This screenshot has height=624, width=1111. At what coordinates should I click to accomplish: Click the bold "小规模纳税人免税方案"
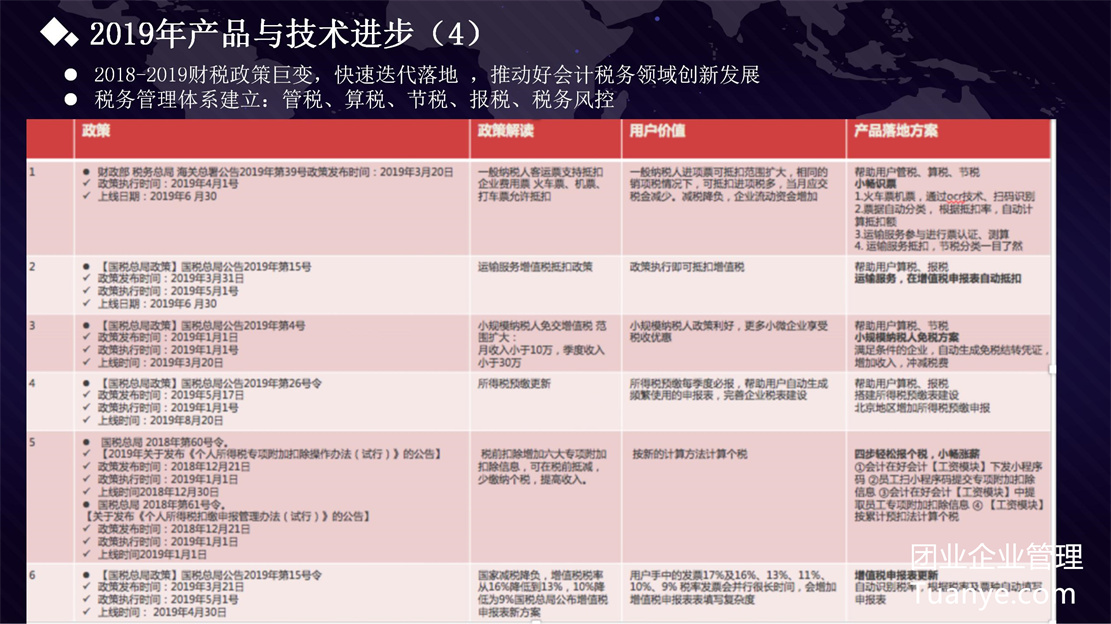coord(906,338)
